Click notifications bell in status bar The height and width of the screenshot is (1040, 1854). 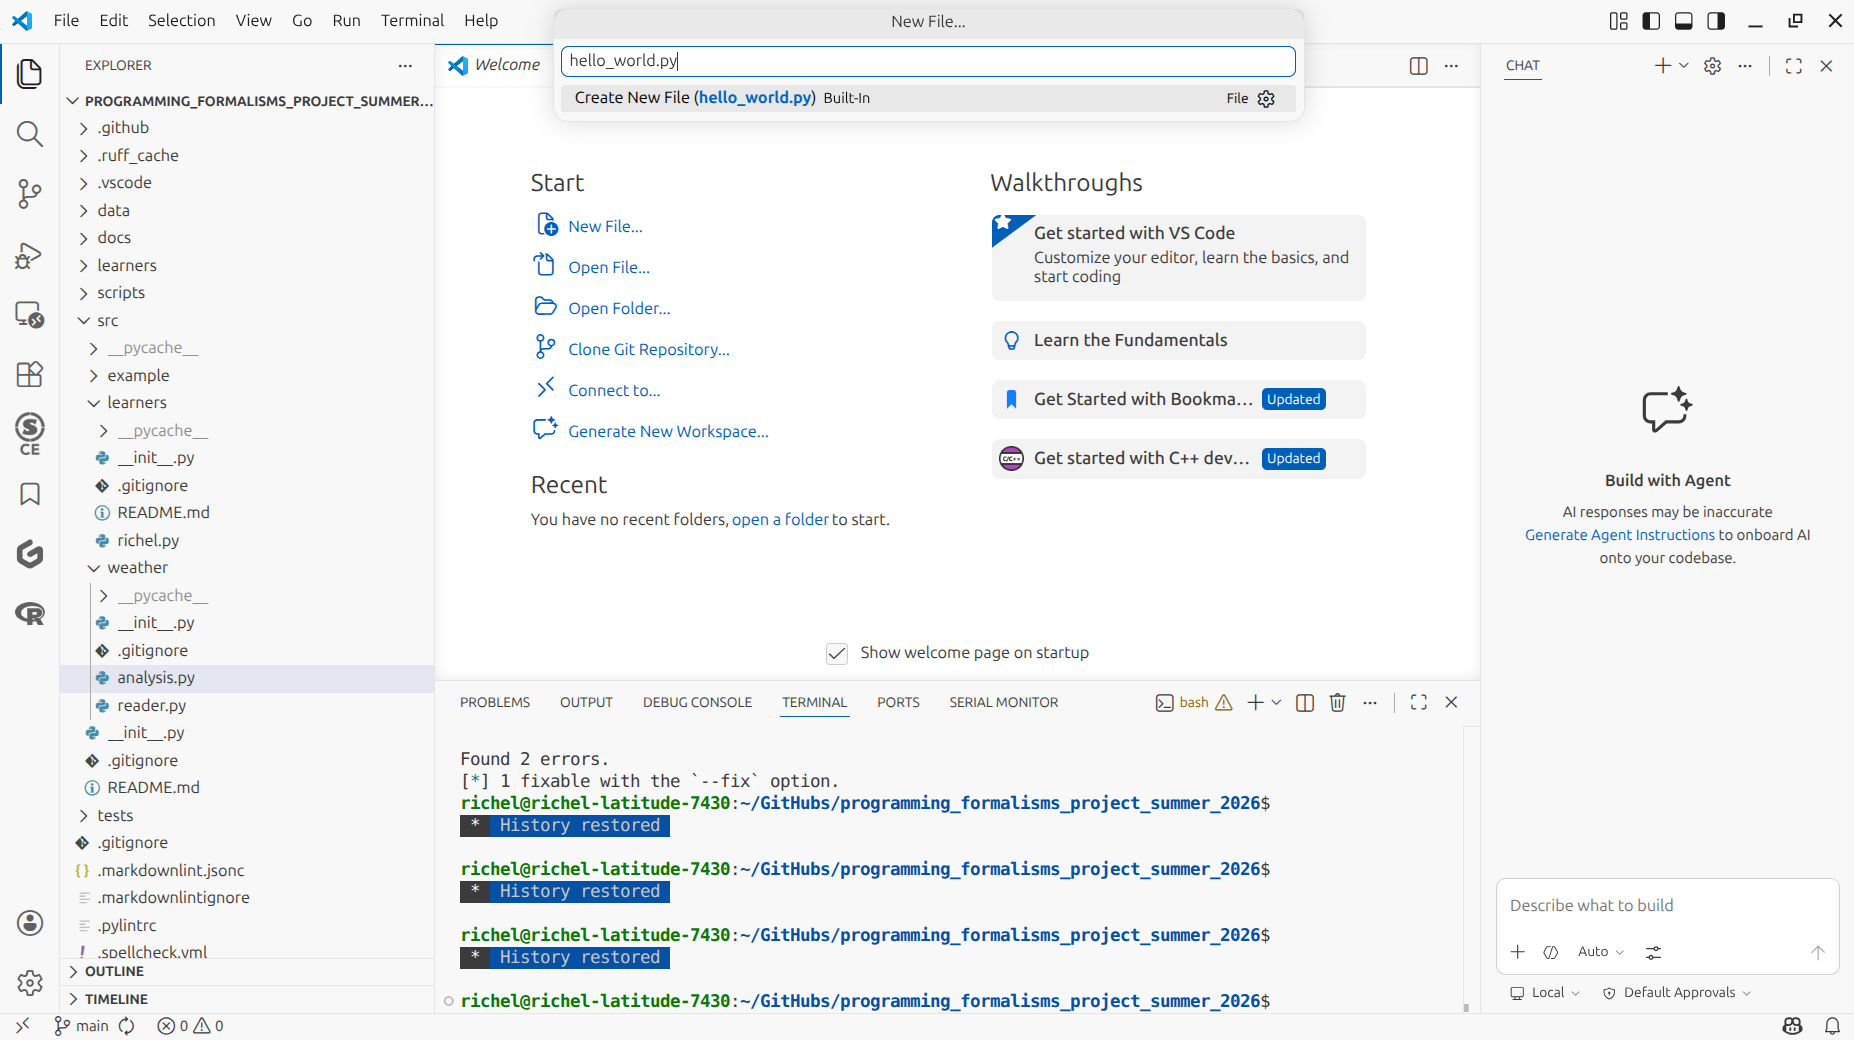coord(1832,1026)
